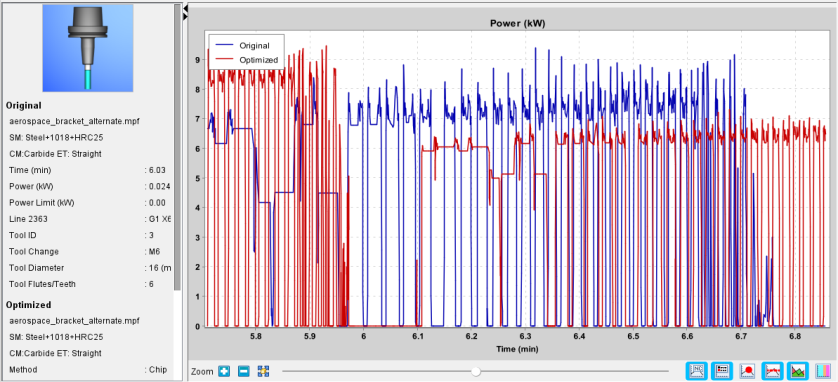Zoom in with the plus icon
Viewport: 838px width, 382px height.
224,371
